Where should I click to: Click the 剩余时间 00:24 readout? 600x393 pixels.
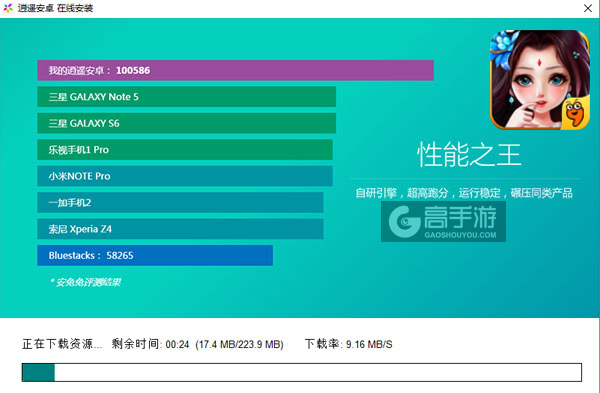(150, 344)
